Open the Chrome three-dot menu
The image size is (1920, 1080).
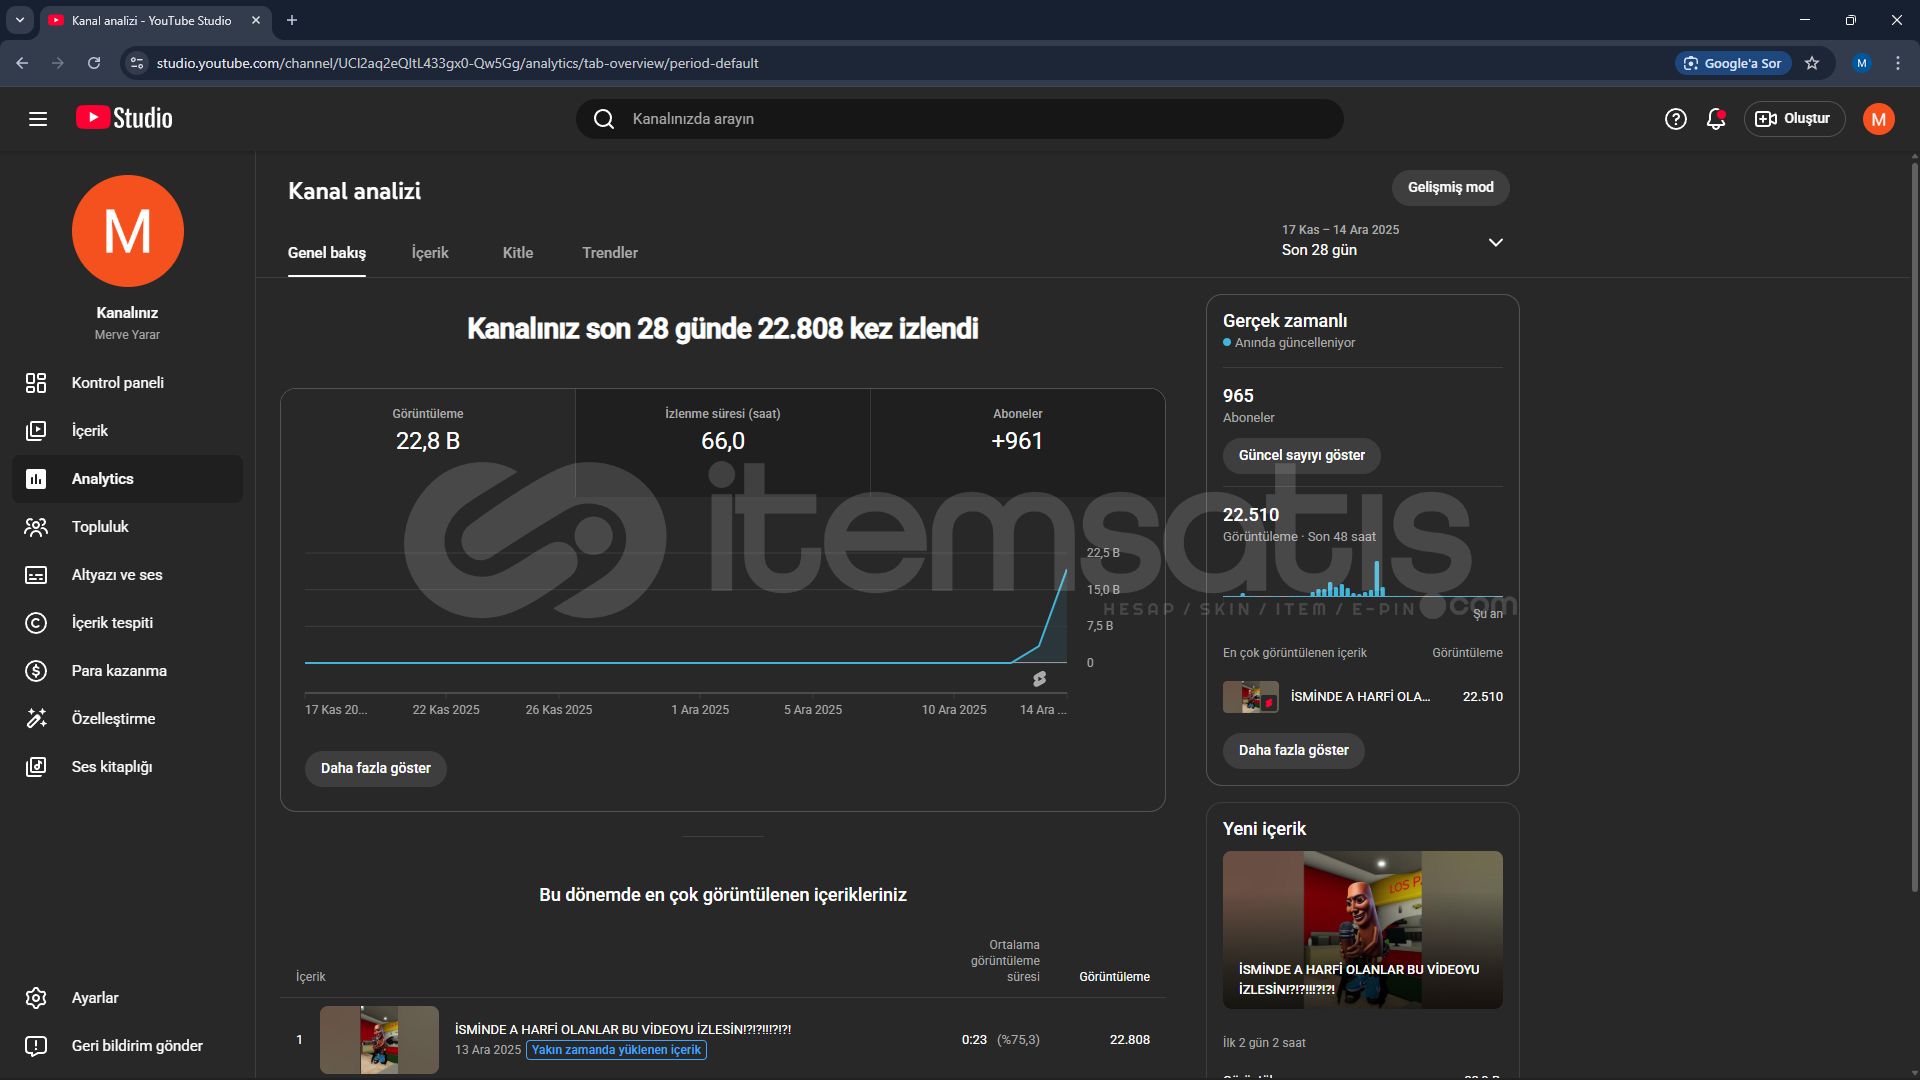[1898, 63]
